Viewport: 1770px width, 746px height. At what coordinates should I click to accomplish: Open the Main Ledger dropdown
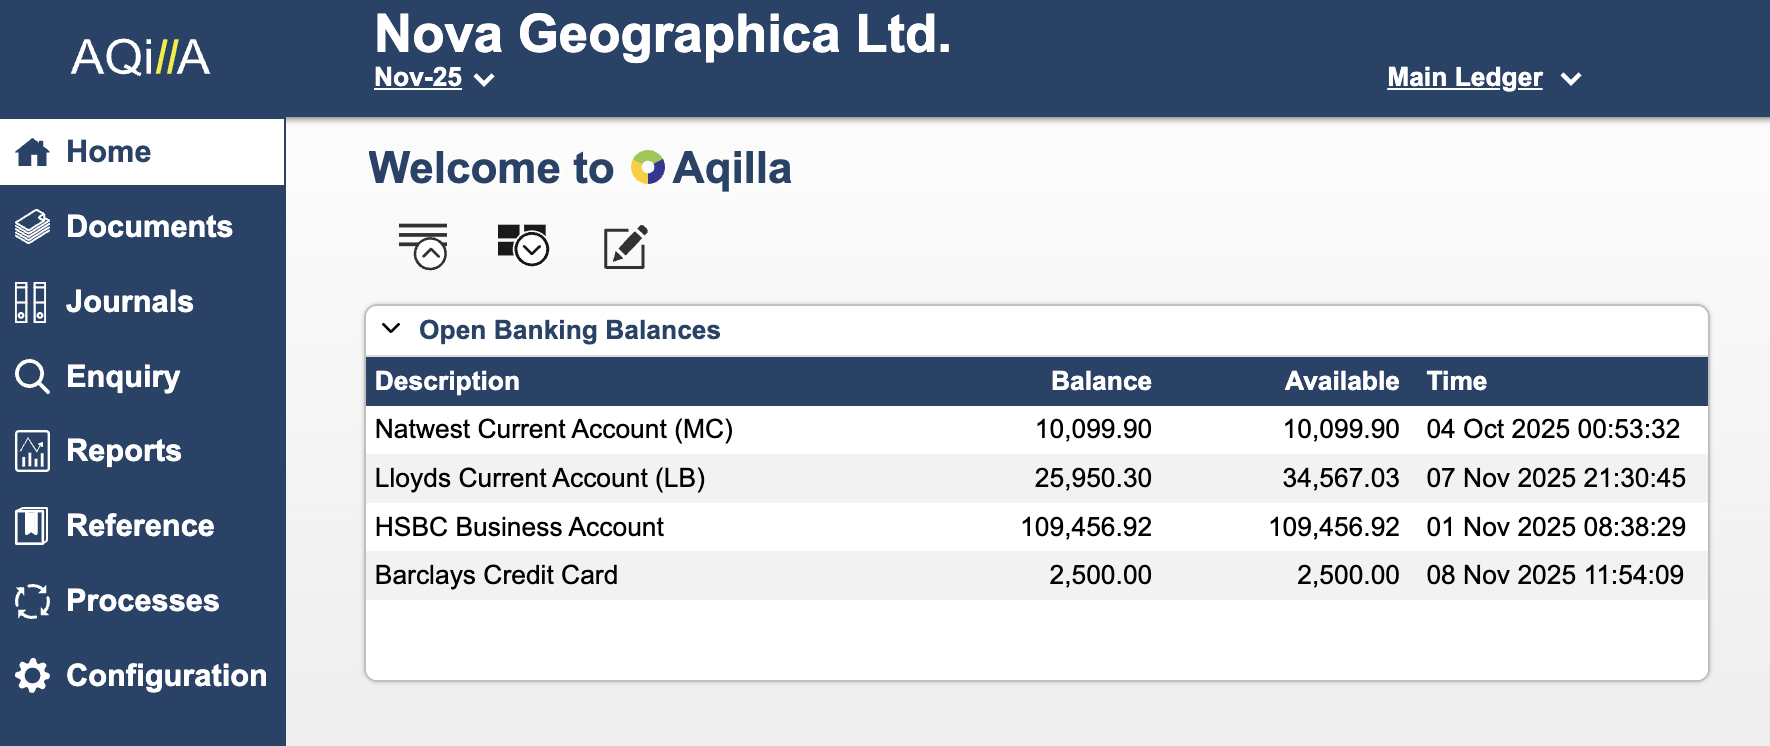coord(1483,78)
